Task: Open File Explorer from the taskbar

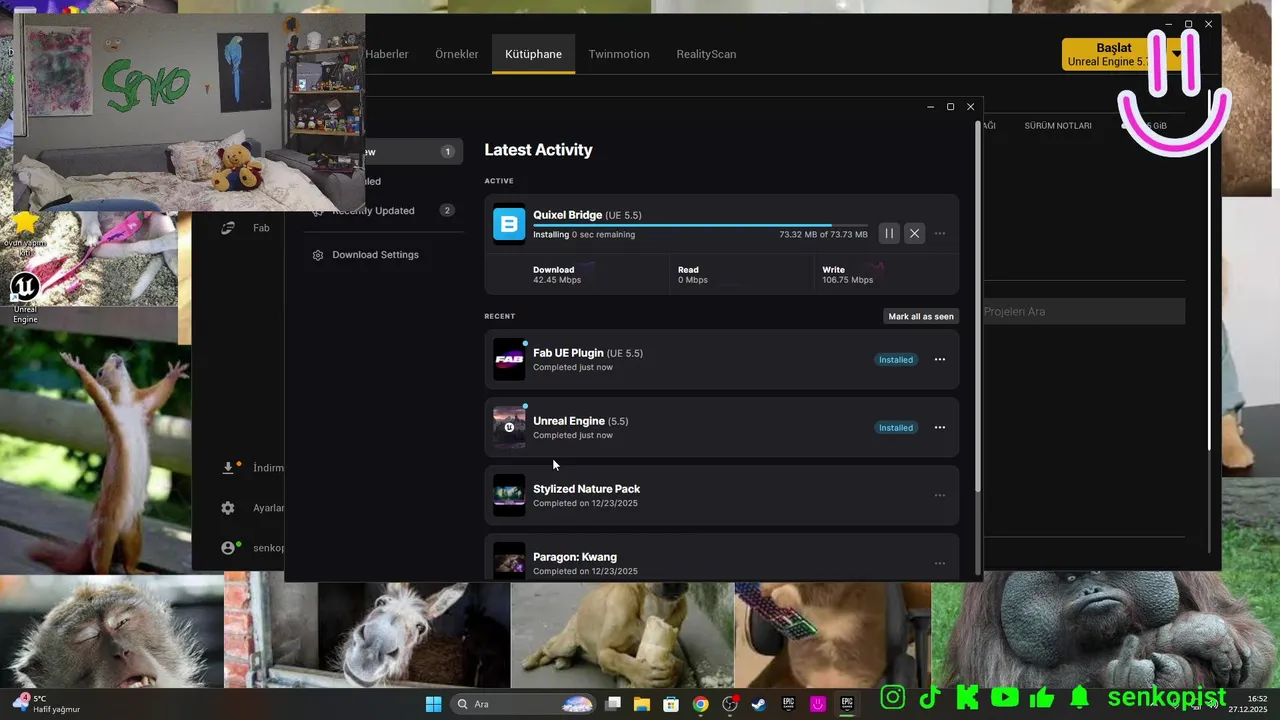Action: pyautogui.click(x=642, y=704)
